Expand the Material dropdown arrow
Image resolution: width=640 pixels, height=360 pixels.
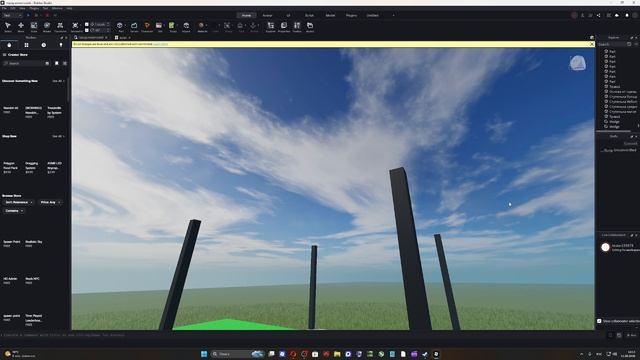coord(206,26)
